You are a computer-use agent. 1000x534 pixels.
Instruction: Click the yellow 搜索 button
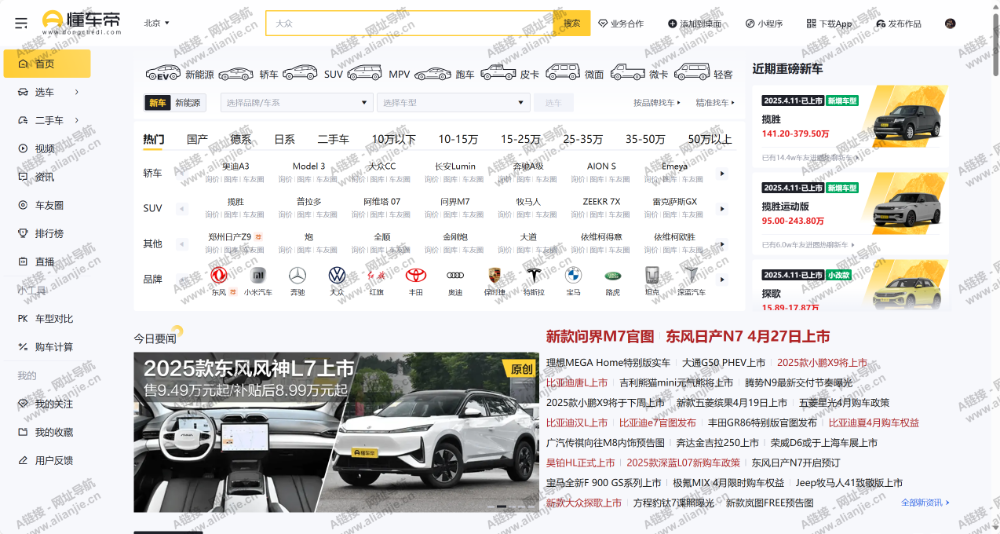click(x=572, y=23)
